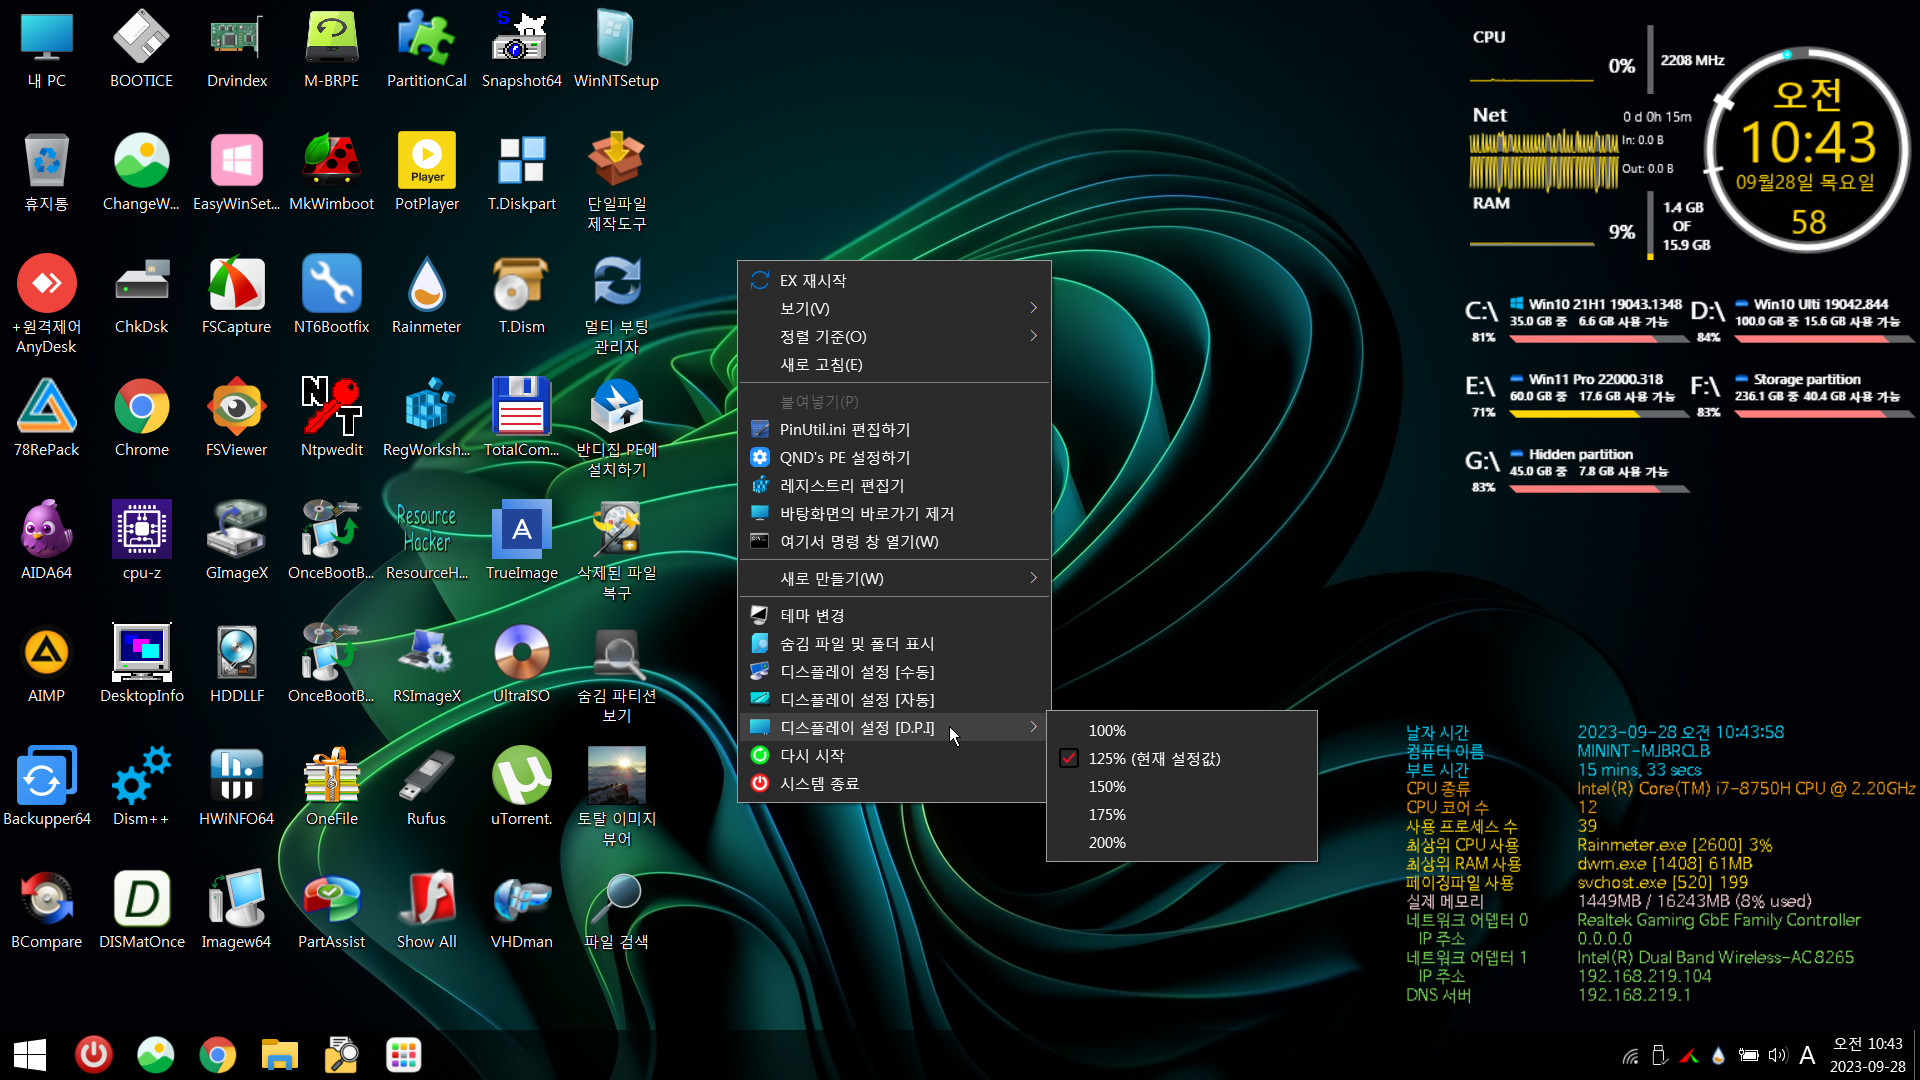Open the taskbar colorful grid launcher
Screen dimensions: 1920x1080
tap(404, 1055)
